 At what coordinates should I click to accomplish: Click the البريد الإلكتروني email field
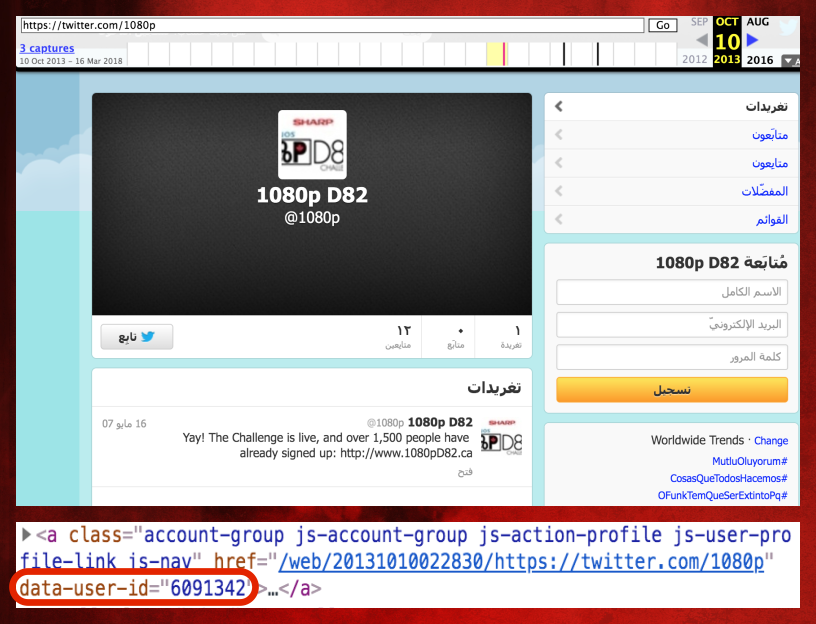(x=672, y=325)
